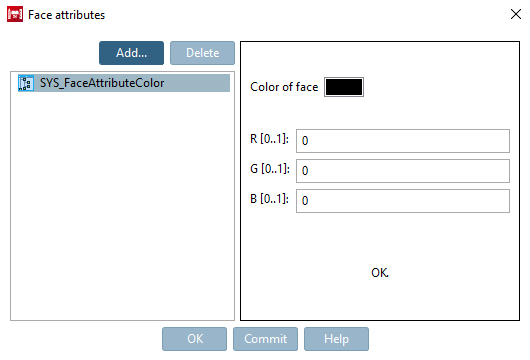This screenshot has height=360, width=530.
Task: Click the Commit button
Action: pyautogui.click(x=265, y=339)
